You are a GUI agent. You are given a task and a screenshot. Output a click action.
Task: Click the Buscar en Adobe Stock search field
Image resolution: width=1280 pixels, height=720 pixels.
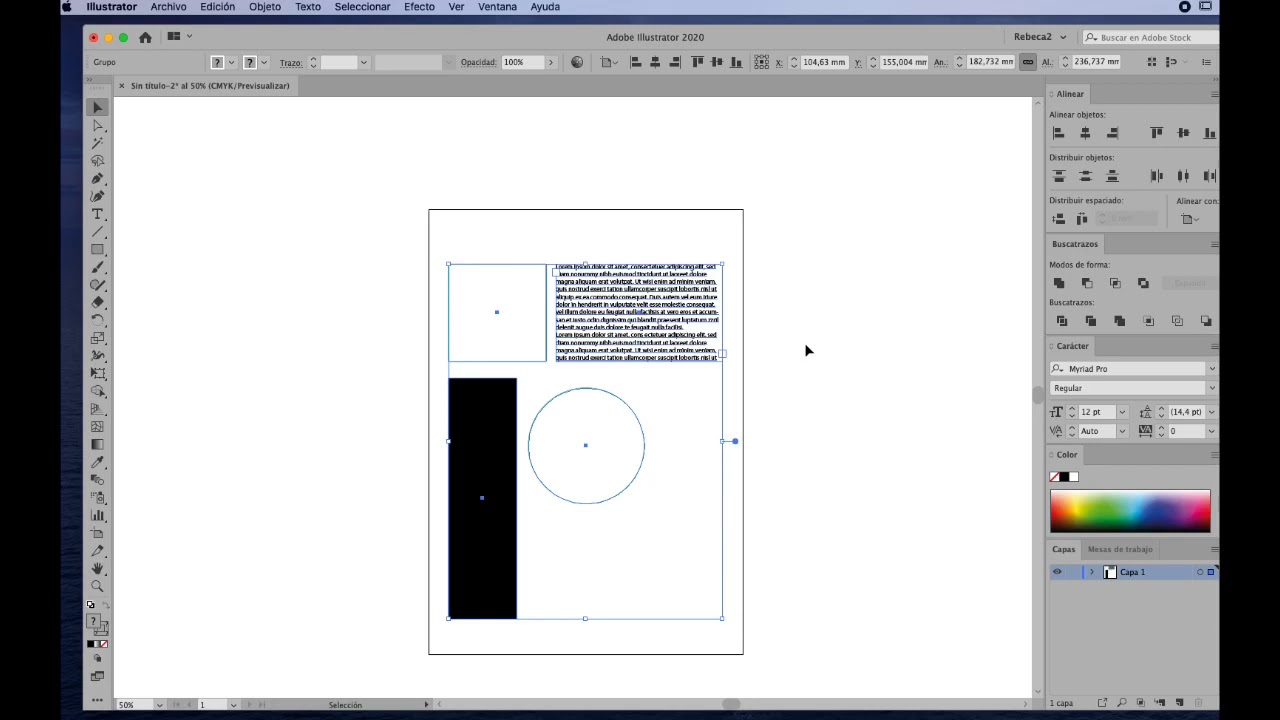(x=1151, y=37)
